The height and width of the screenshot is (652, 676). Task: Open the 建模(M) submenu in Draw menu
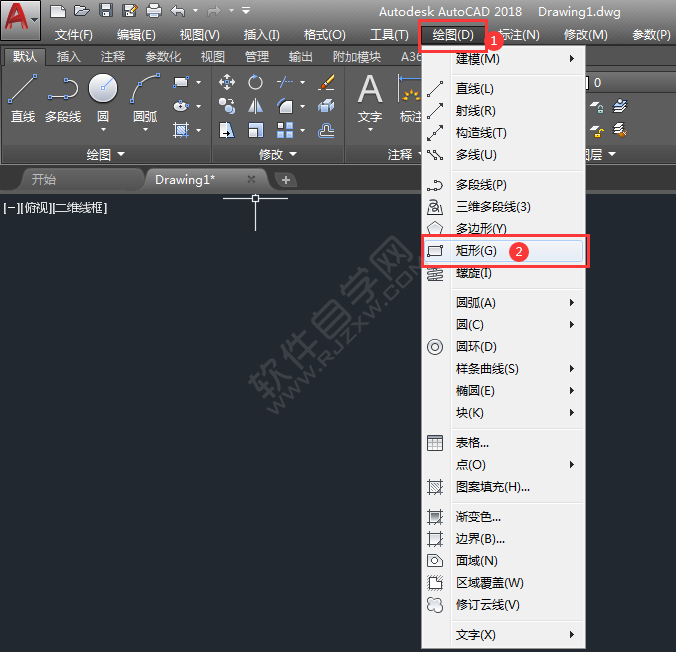pyautogui.click(x=503, y=58)
